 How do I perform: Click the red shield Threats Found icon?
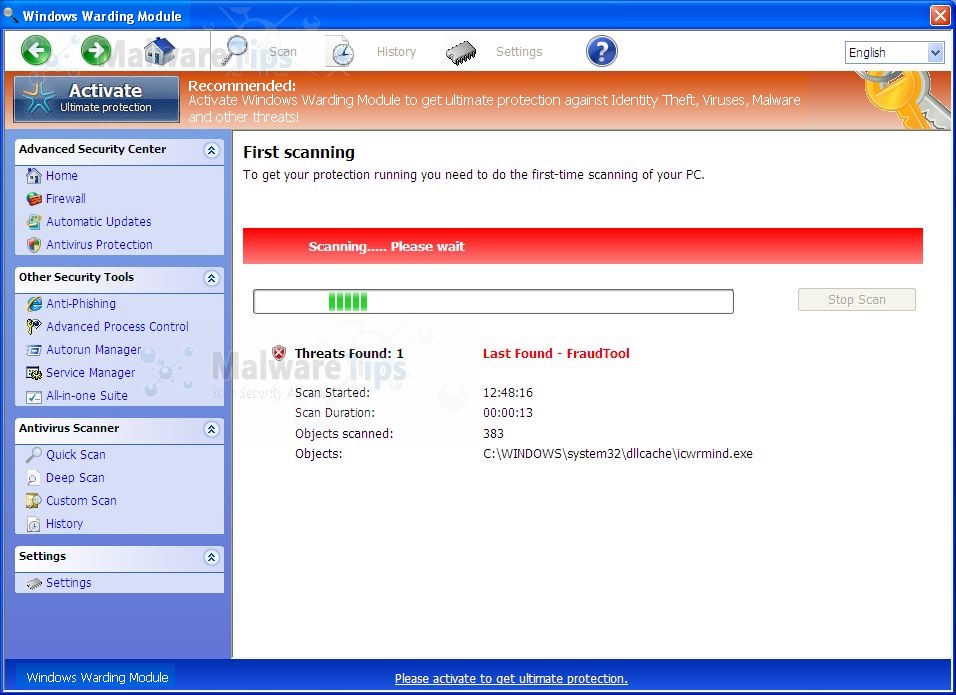(x=279, y=353)
